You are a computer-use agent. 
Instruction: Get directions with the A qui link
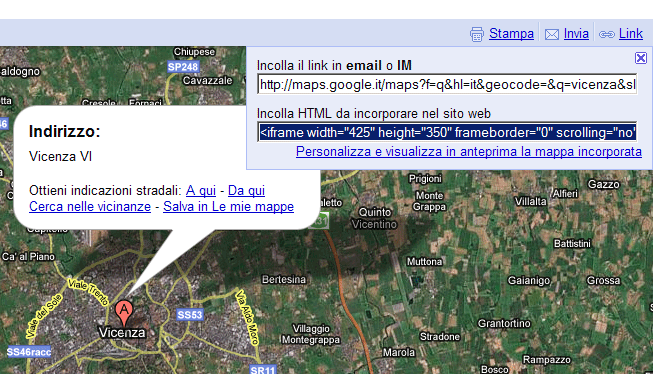(x=201, y=190)
